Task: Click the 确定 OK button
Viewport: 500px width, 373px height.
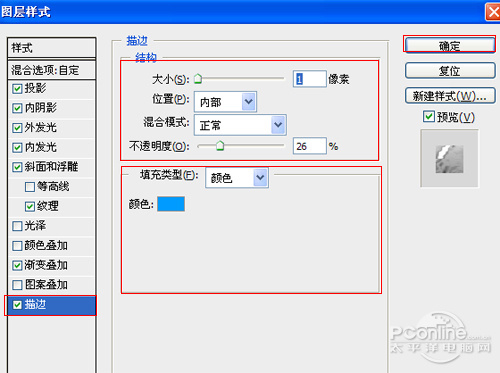Action: coord(450,45)
